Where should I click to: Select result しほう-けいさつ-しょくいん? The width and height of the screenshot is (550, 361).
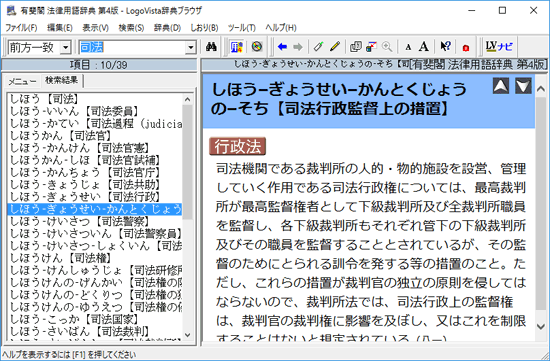(95, 246)
